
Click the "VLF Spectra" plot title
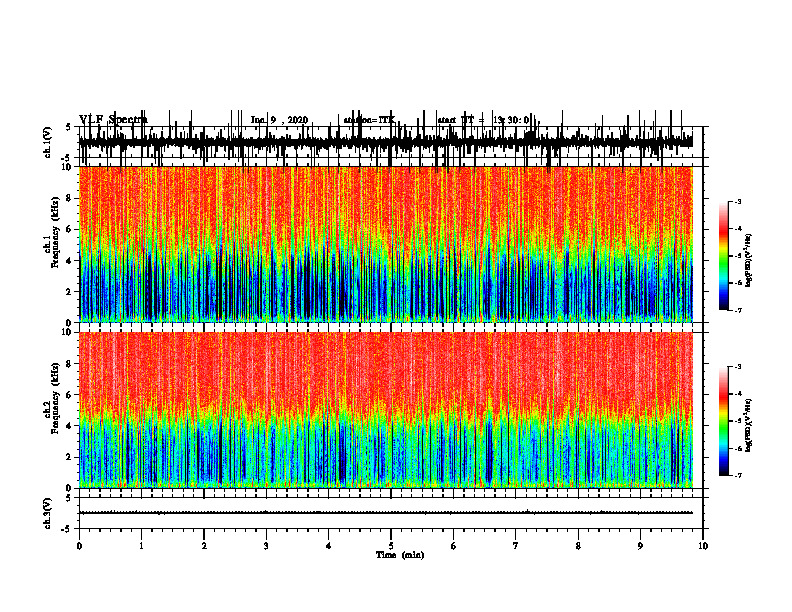coord(113,120)
